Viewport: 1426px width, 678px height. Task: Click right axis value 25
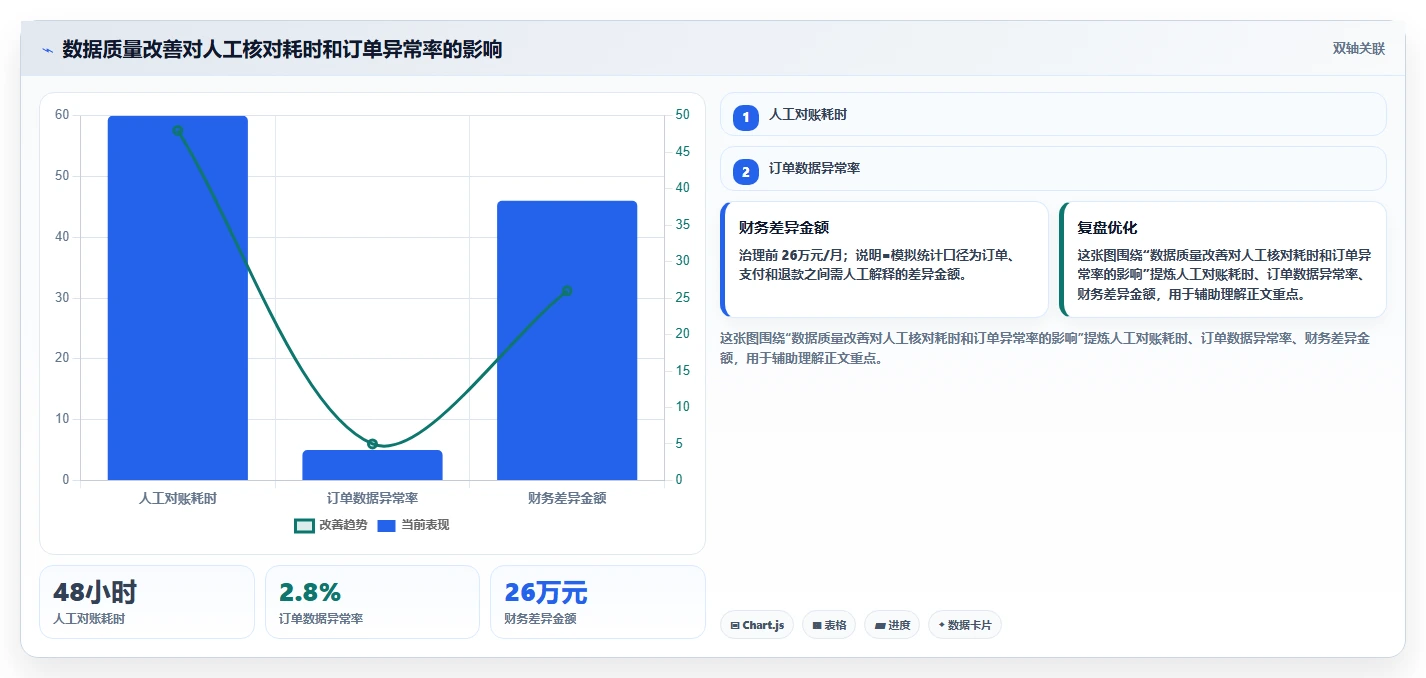[682, 297]
